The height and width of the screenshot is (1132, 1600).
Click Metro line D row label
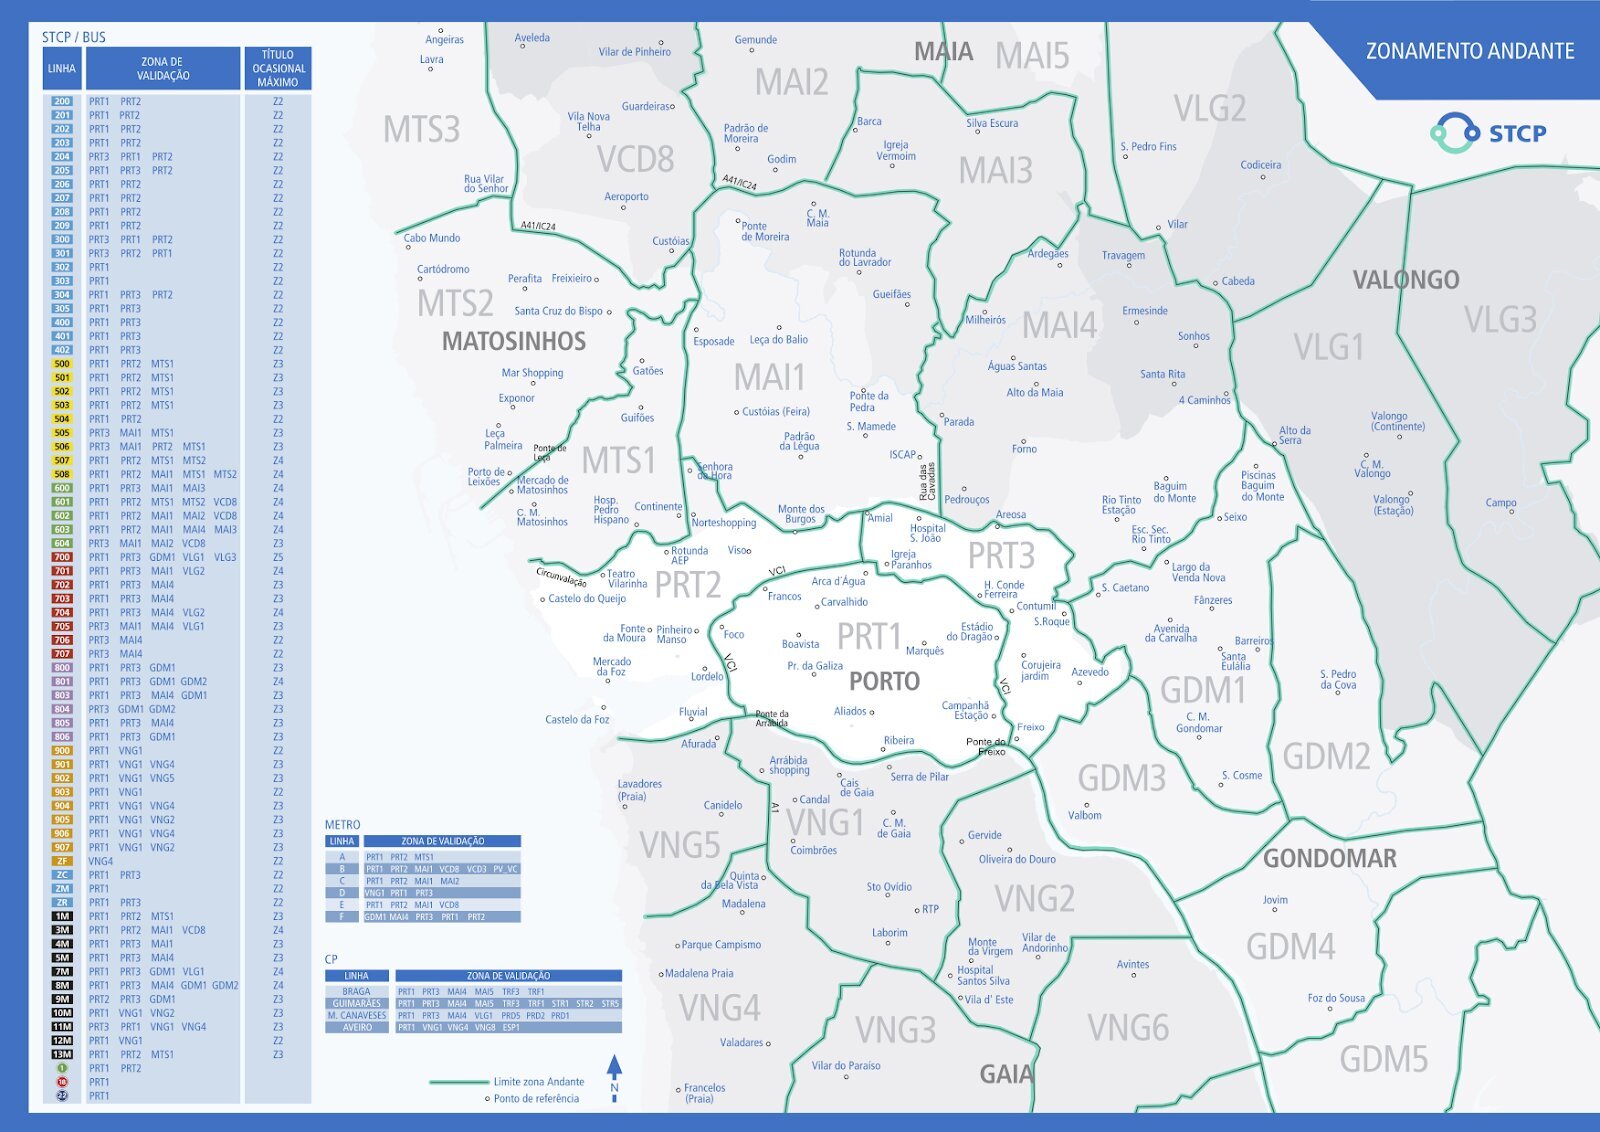tap(342, 893)
